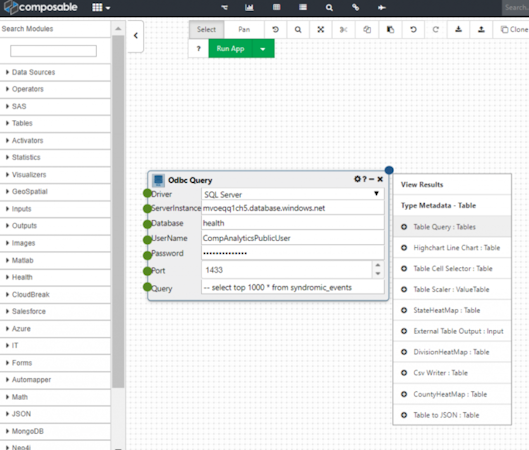This screenshot has width=529, height=450.
Task: Click the Database field containing health
Action: click(x=293, y=223)
